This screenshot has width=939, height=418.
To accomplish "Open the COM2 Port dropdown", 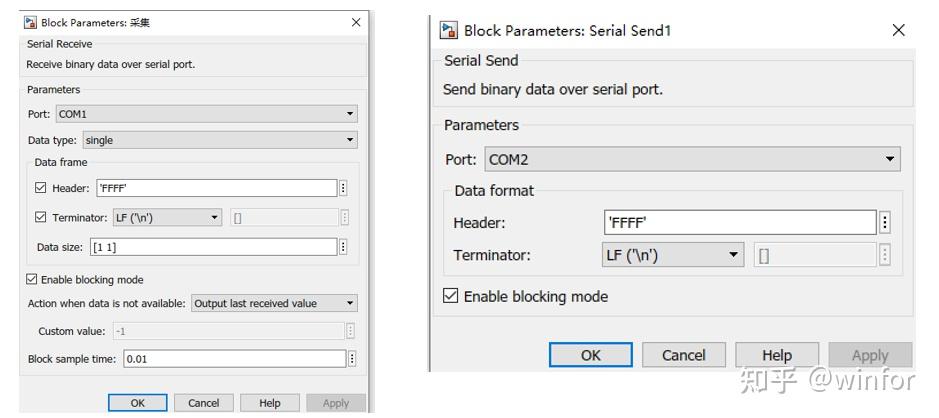I will 692,160.
